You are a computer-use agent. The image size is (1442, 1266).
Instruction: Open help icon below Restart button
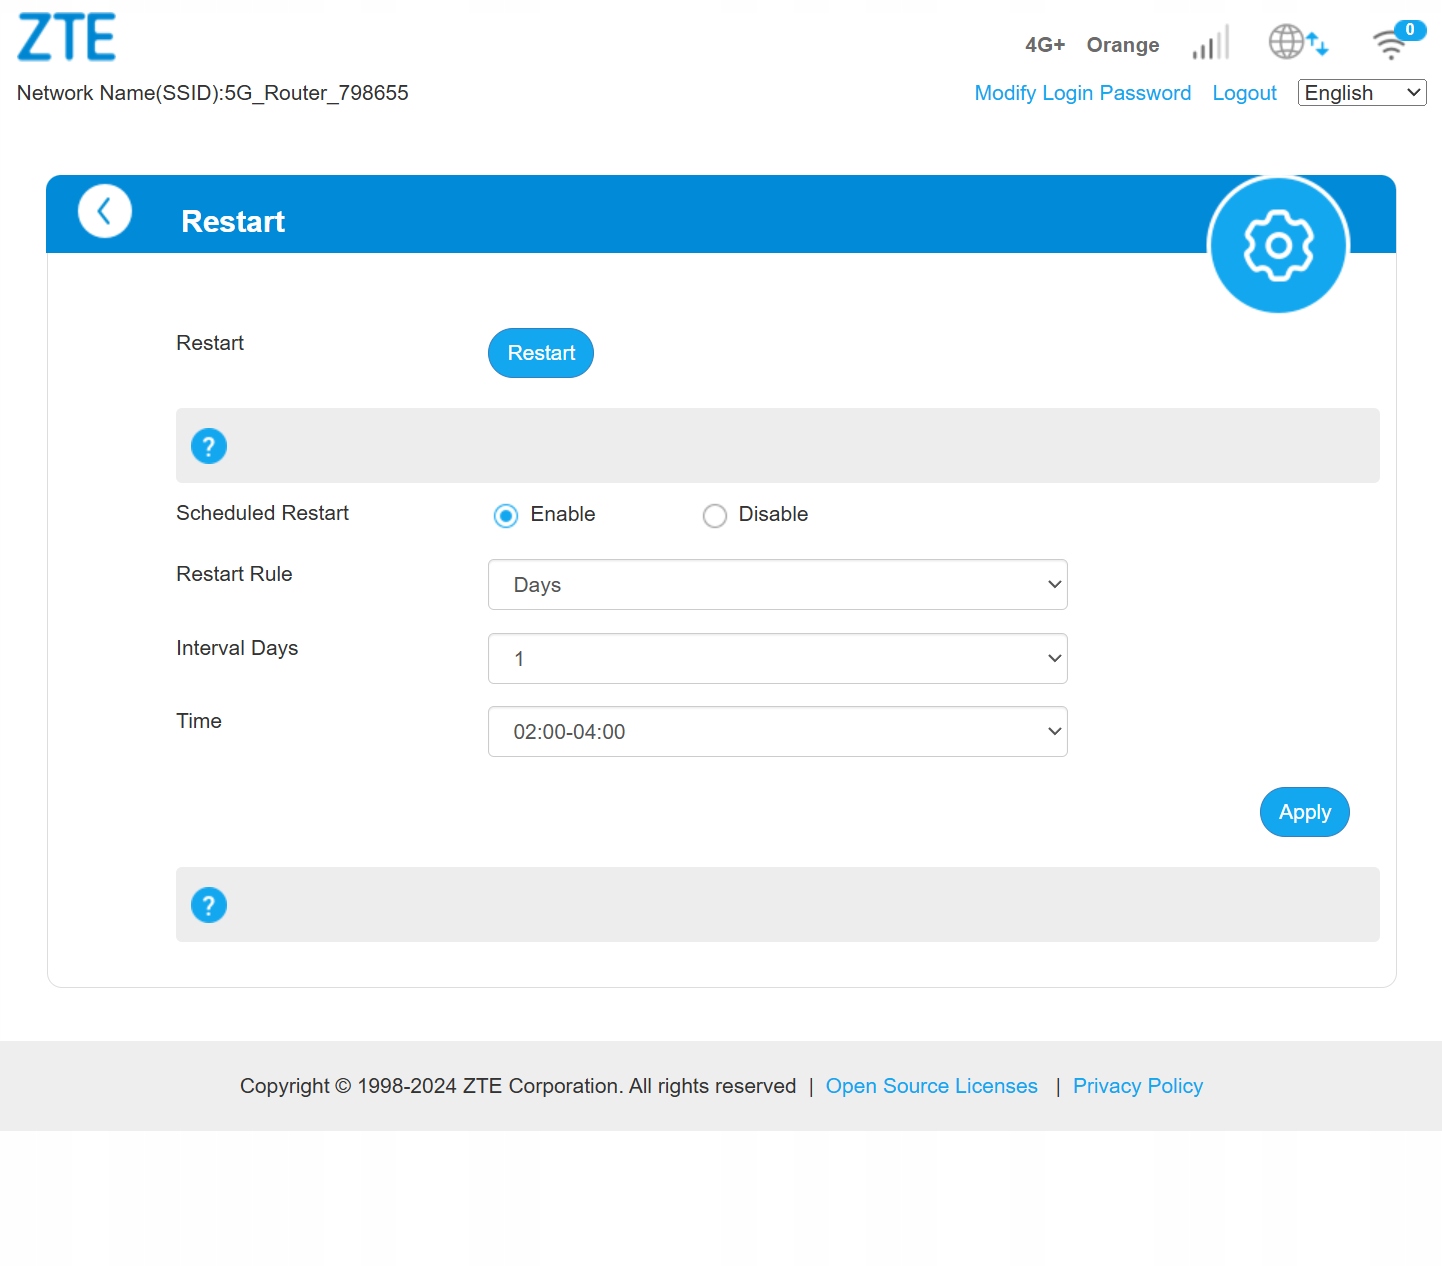(x=209, y=446)
